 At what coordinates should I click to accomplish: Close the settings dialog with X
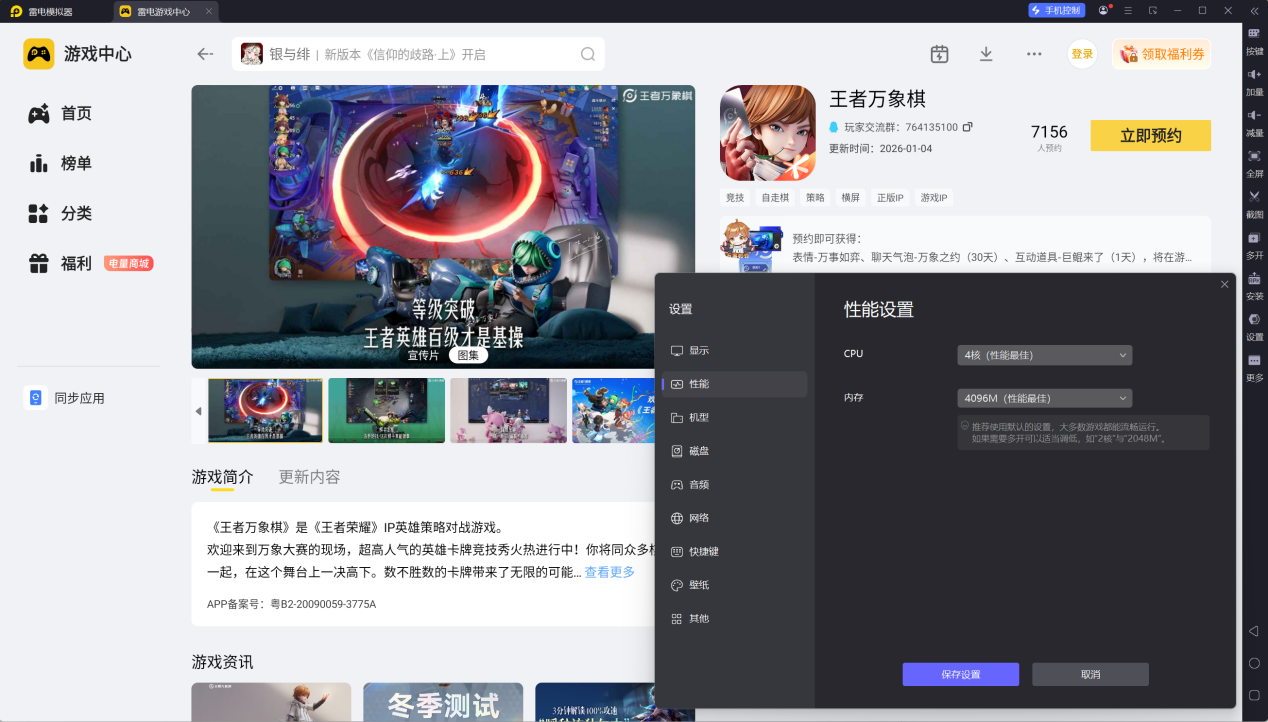tap(1225, 285)
